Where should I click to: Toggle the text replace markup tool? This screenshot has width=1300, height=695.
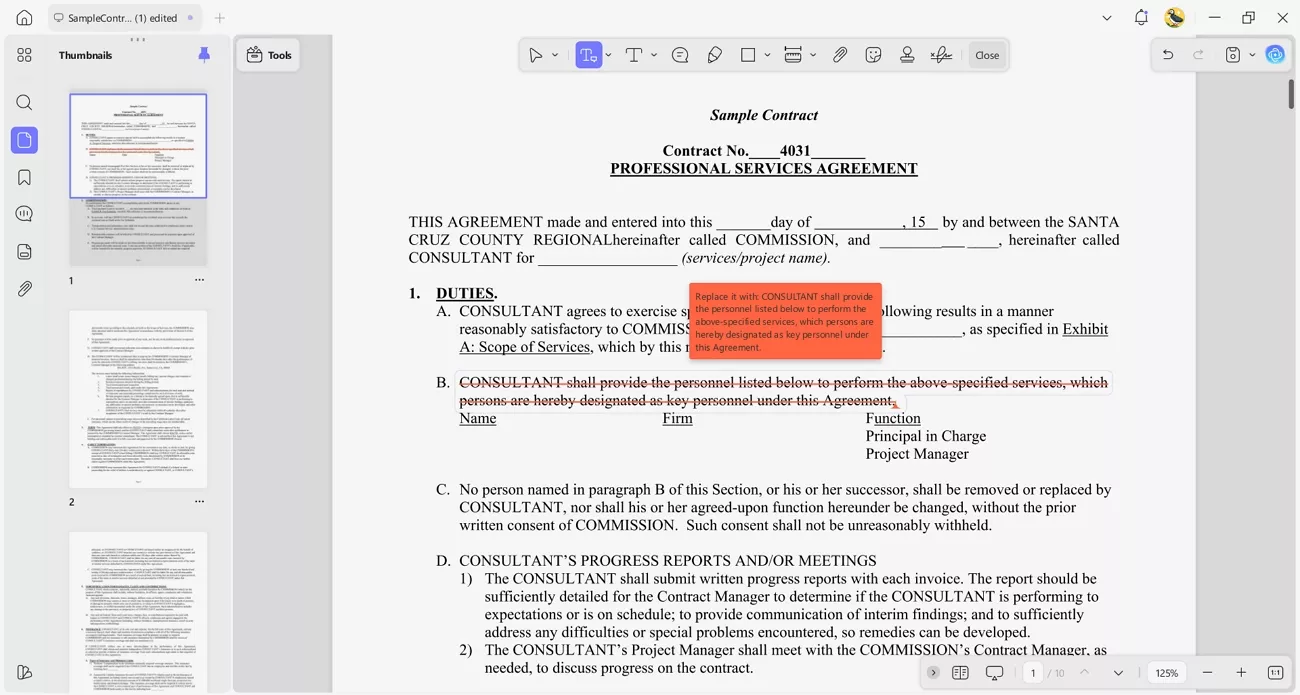588,55
